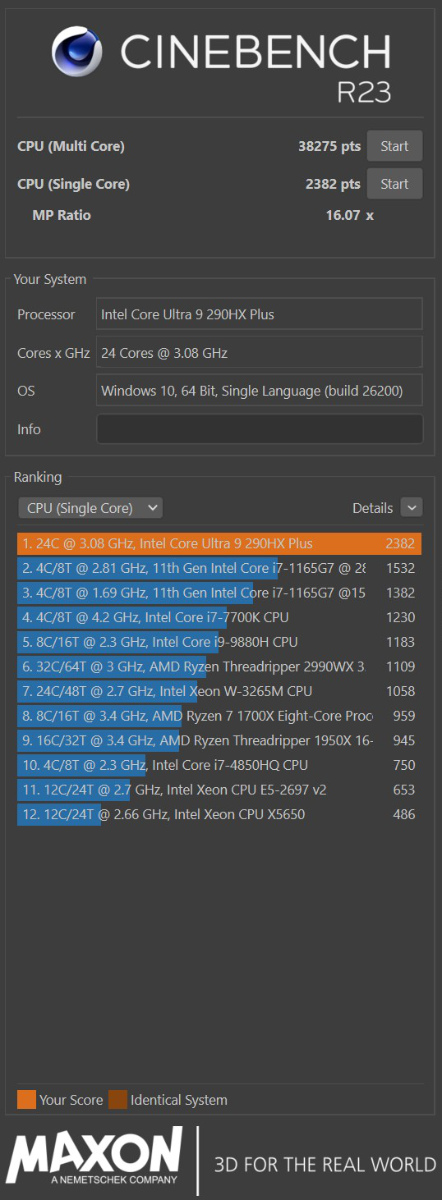Select ranking row 4 Intel Core i7-7700K
Image resolution: width=442 pixels, height=1200 pixels.
pyautogui.click(x=220, y=618)
